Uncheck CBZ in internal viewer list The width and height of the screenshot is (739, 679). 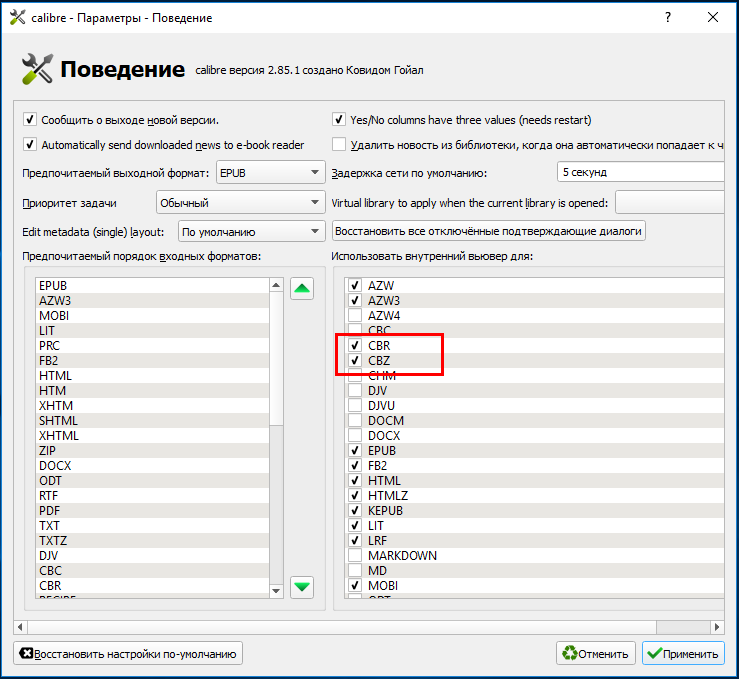click(355, 360)
